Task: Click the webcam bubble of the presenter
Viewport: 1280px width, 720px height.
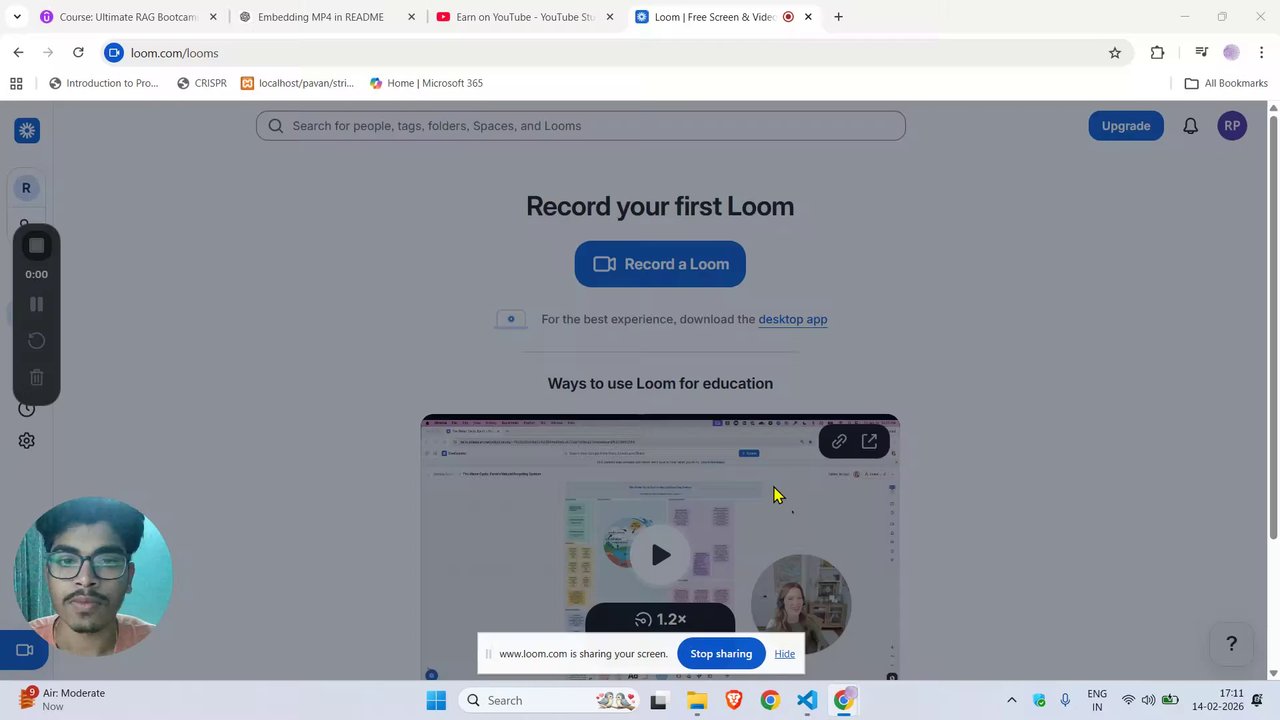Action: click(x=93, y=577)
